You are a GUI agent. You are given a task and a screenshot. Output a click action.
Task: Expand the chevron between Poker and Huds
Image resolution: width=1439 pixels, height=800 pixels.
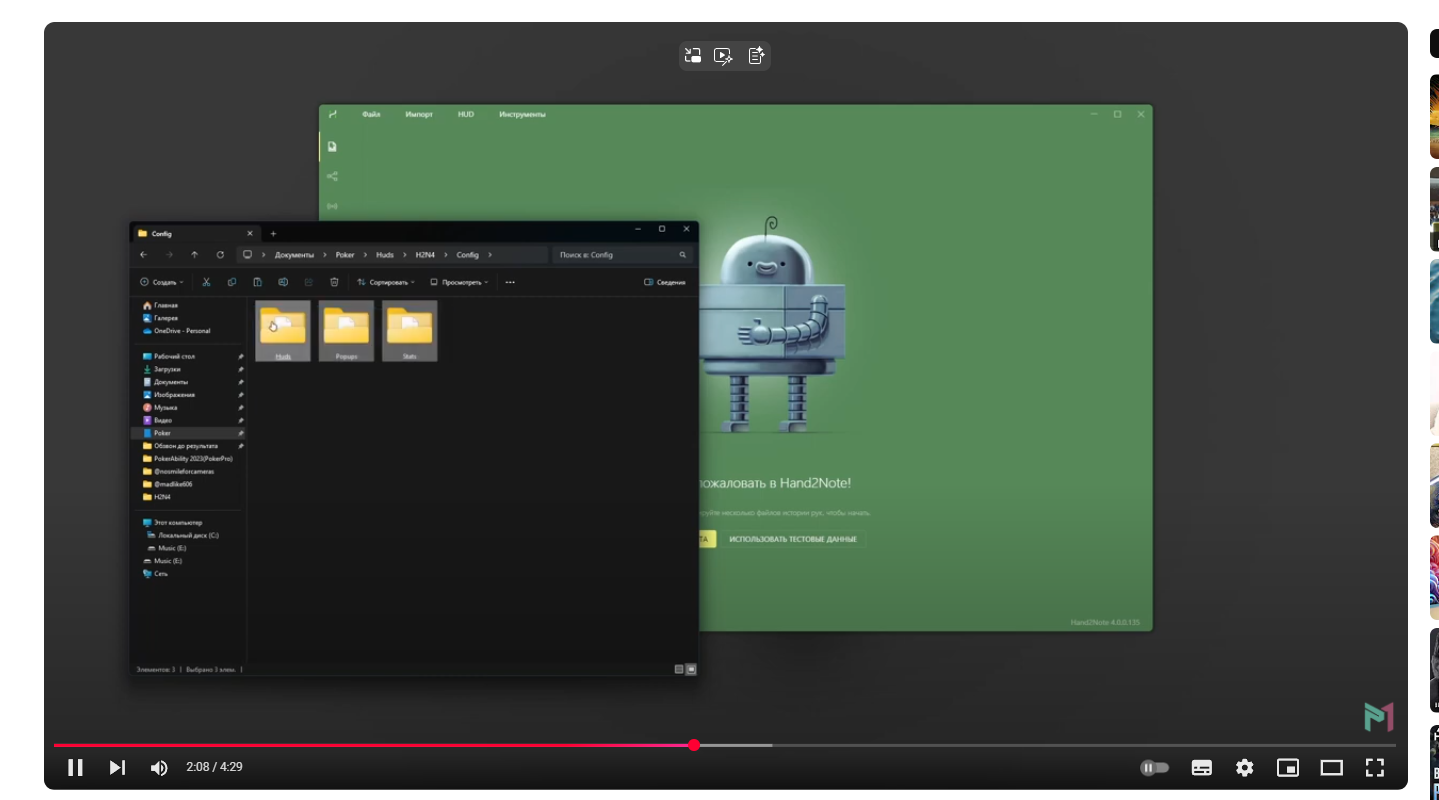tap(365, 255)
